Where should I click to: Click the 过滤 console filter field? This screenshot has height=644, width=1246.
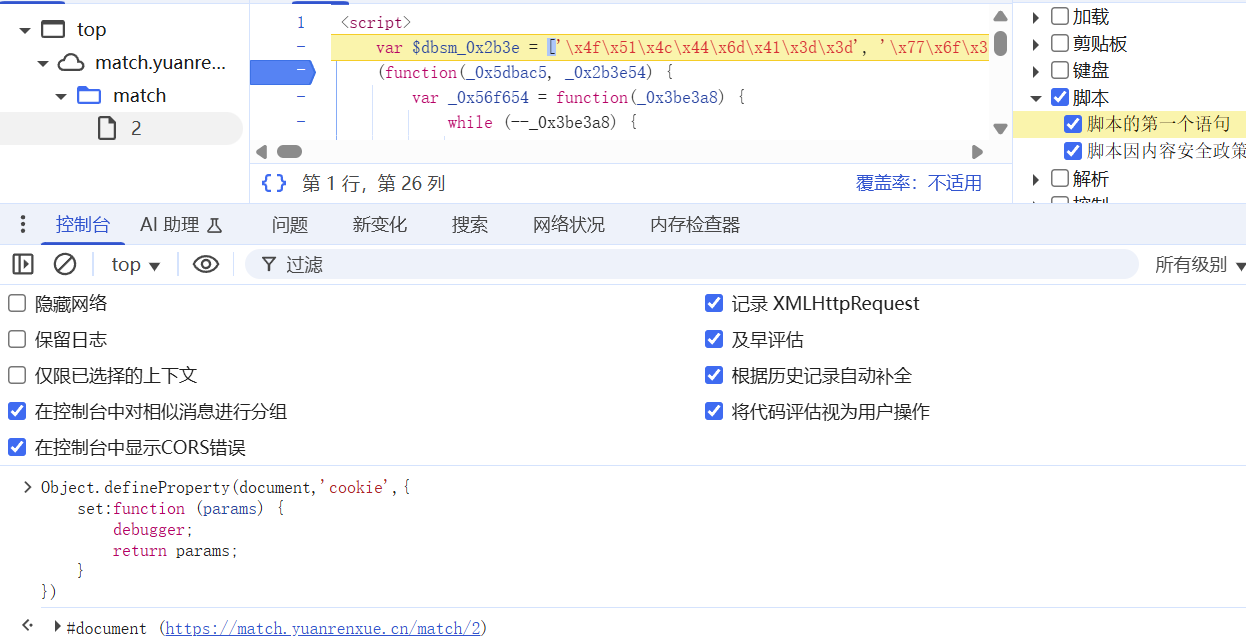pyautogui.click(x=690, y=264)
